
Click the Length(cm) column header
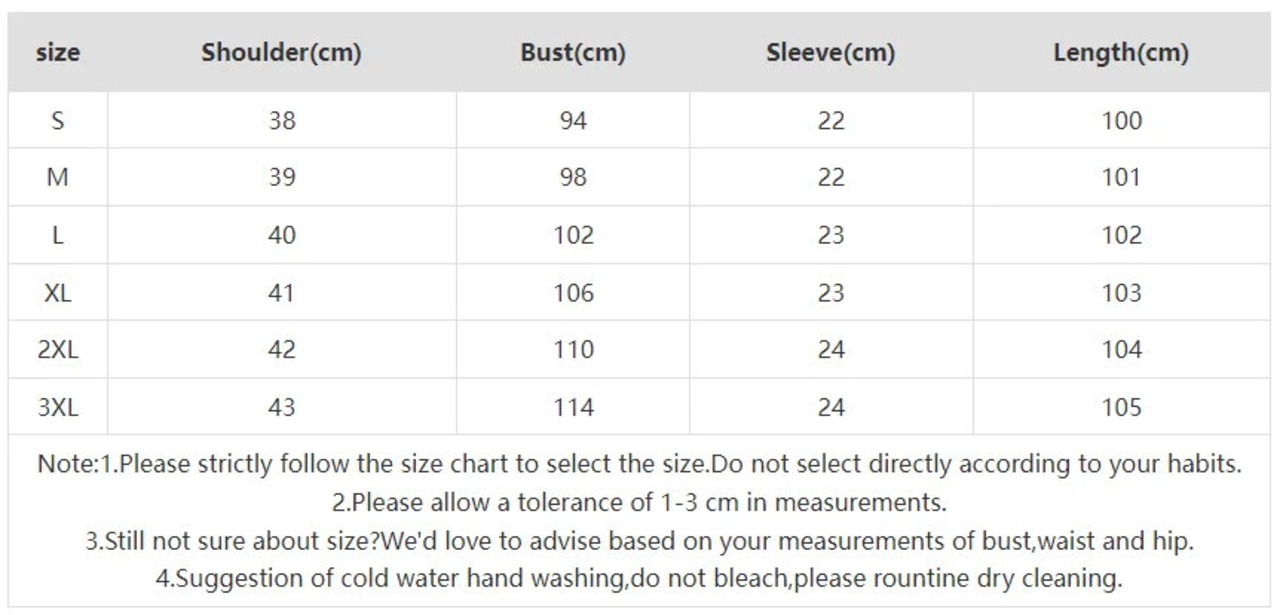[1121, 53]
